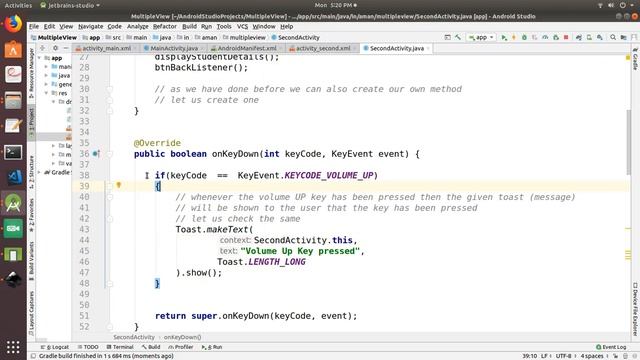Toggle the Device File Explorer side tab
This screenshot has width=640, height=360.
click(x=635, y=309)
